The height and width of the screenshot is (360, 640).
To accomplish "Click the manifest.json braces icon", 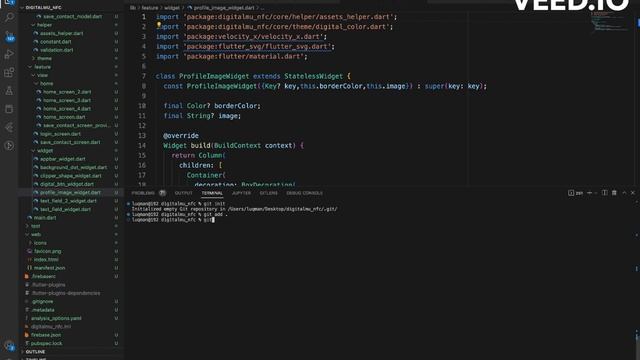I will [x=29, y=268].
